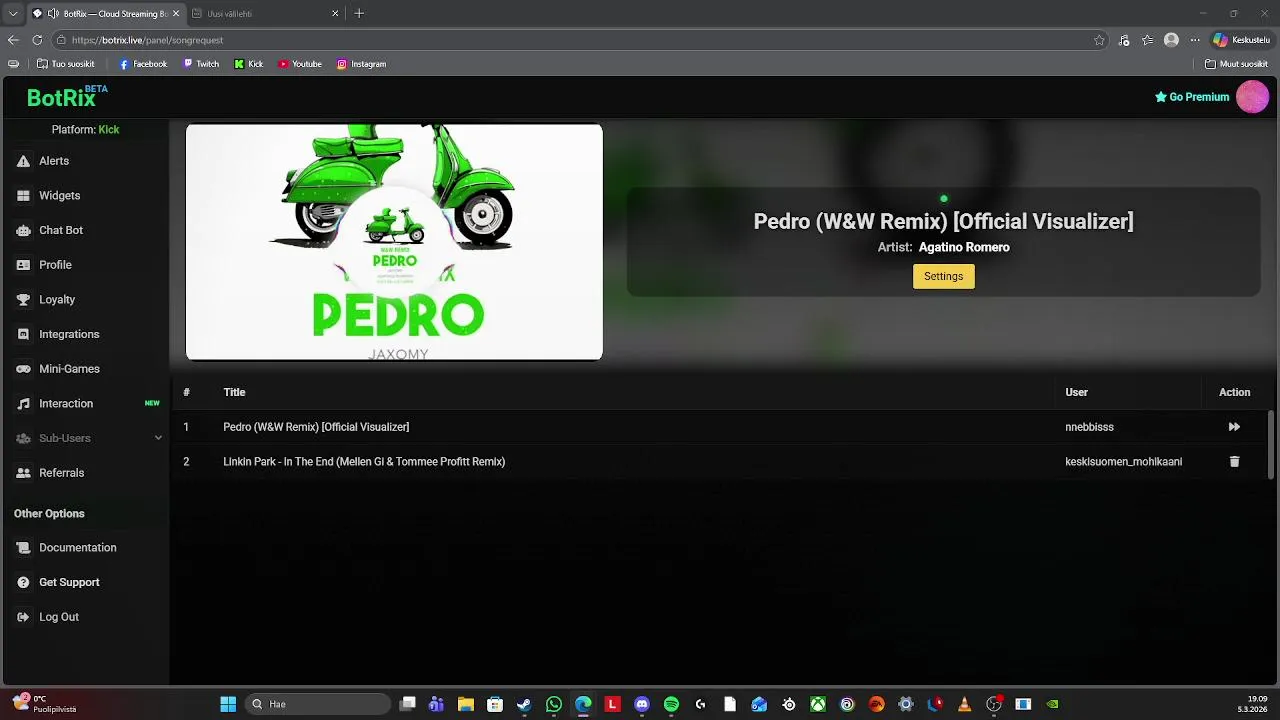Open WhatsApp from the taskbar

(554, 705)
